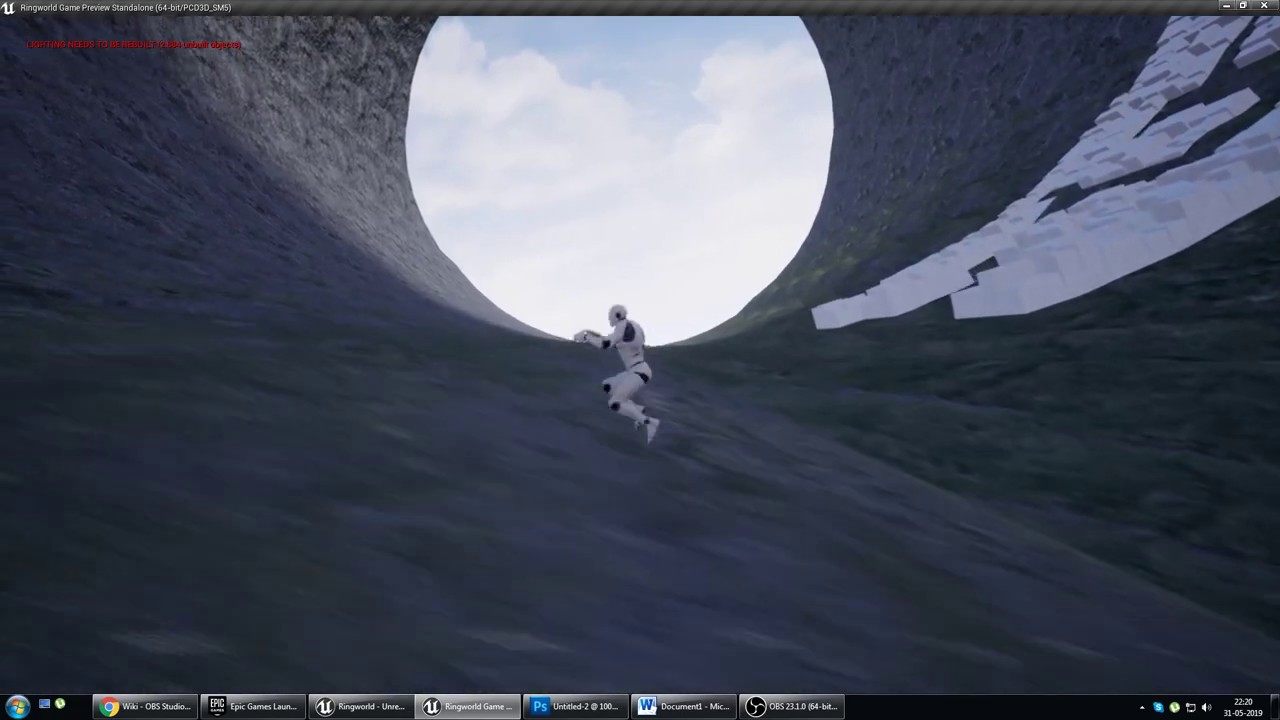Click the white mannequin character
1280x720 pixels.
(x=620, y=373)
